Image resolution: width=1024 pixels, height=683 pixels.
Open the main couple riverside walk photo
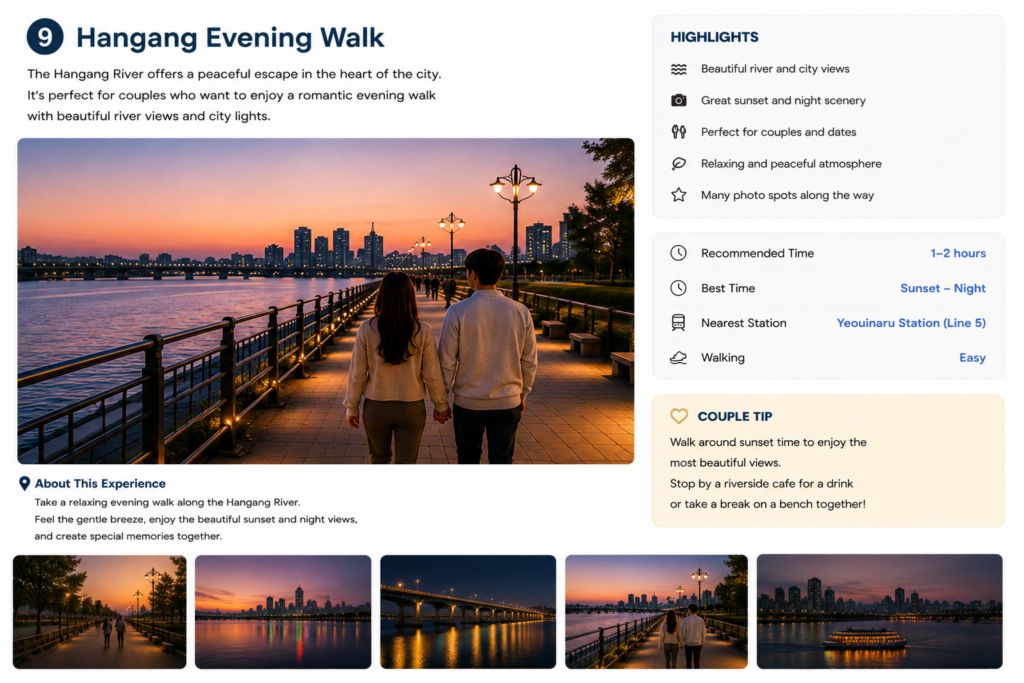pos(325,301)
